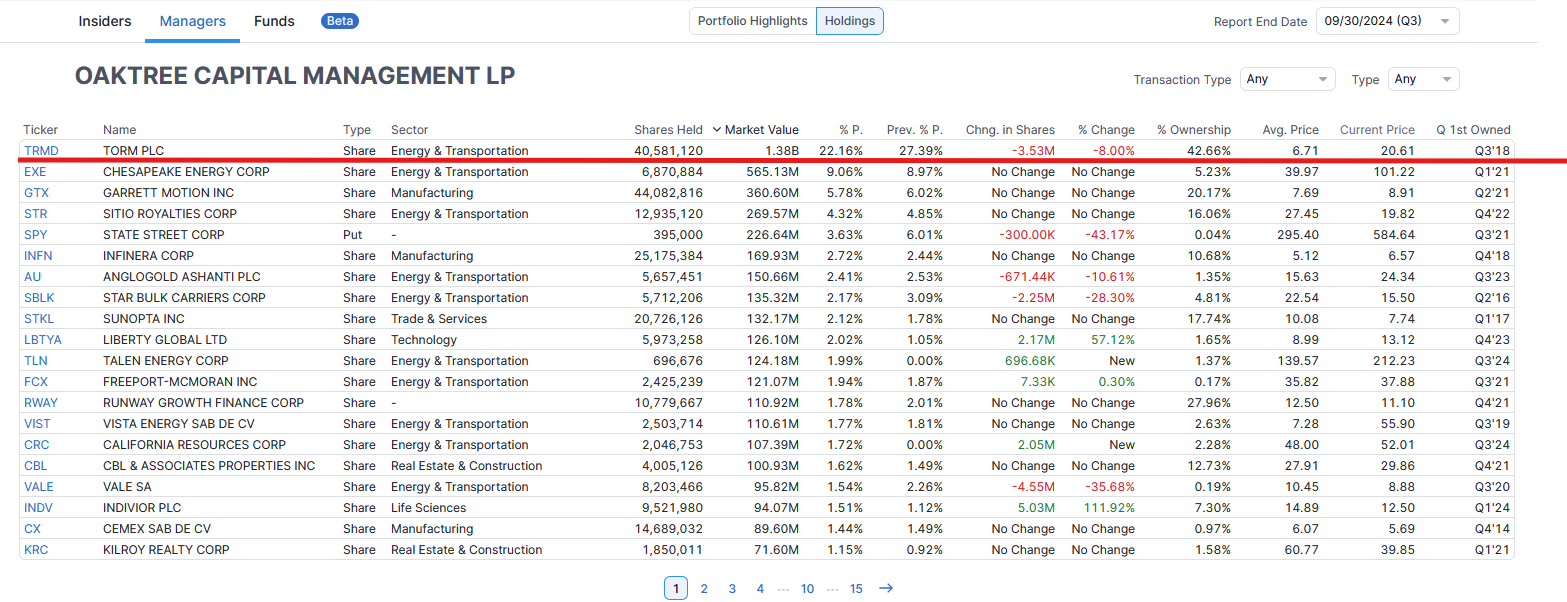Open the CRC ticker link
The image size is (1567, 602).
point(36,445)
